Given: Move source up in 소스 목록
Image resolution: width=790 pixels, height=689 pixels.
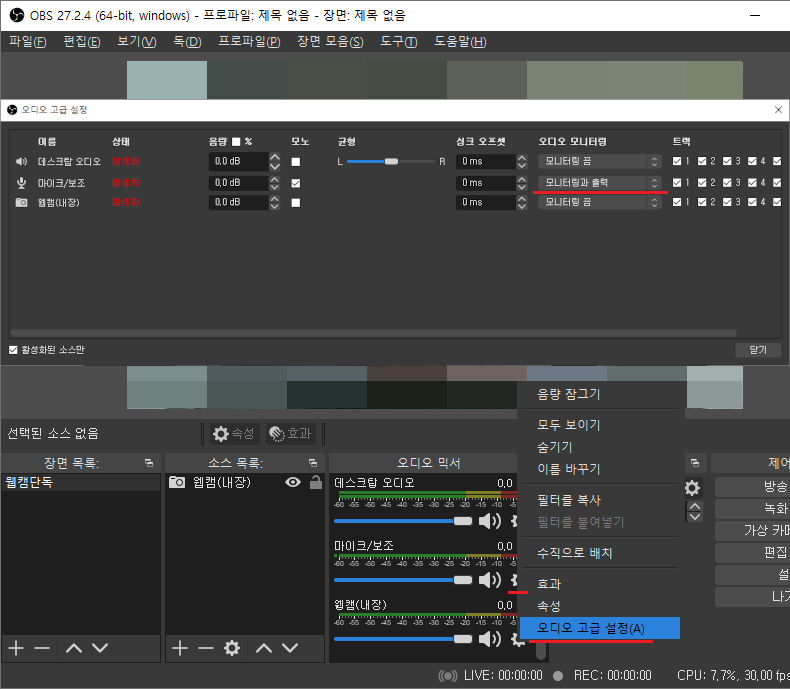Looking at the screenshot, I should tap(264, 648).
